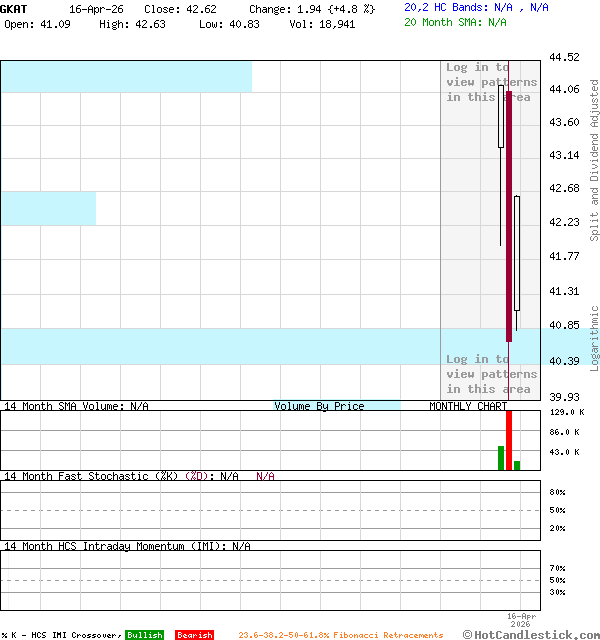Click the lower 'Log in to view patterns' text

[x=491, y=374]
